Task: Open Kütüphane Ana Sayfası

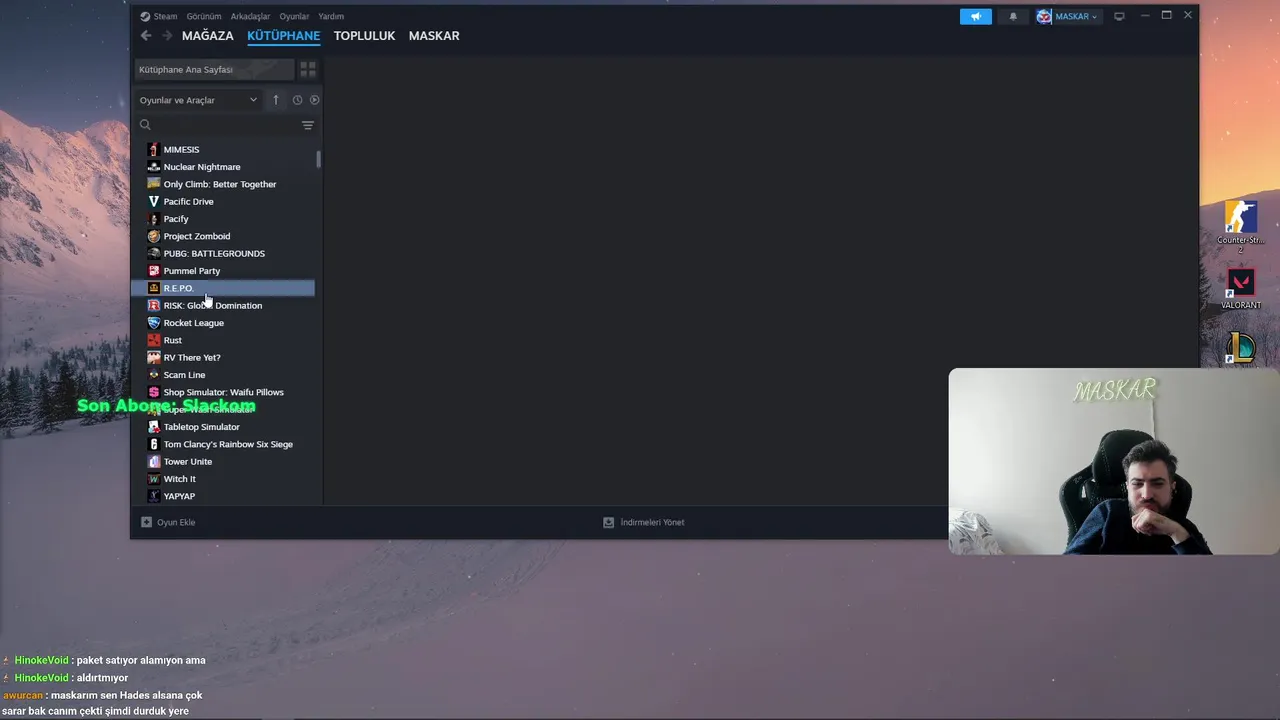Action: 215,69
